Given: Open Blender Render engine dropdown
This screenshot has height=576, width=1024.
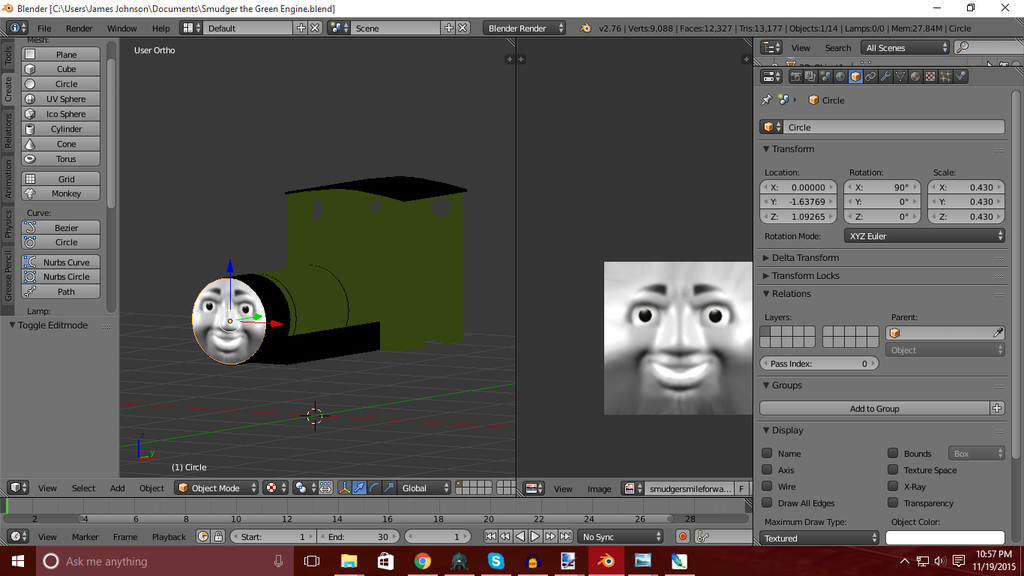Looking at the screenshot, I should [524, 28].
